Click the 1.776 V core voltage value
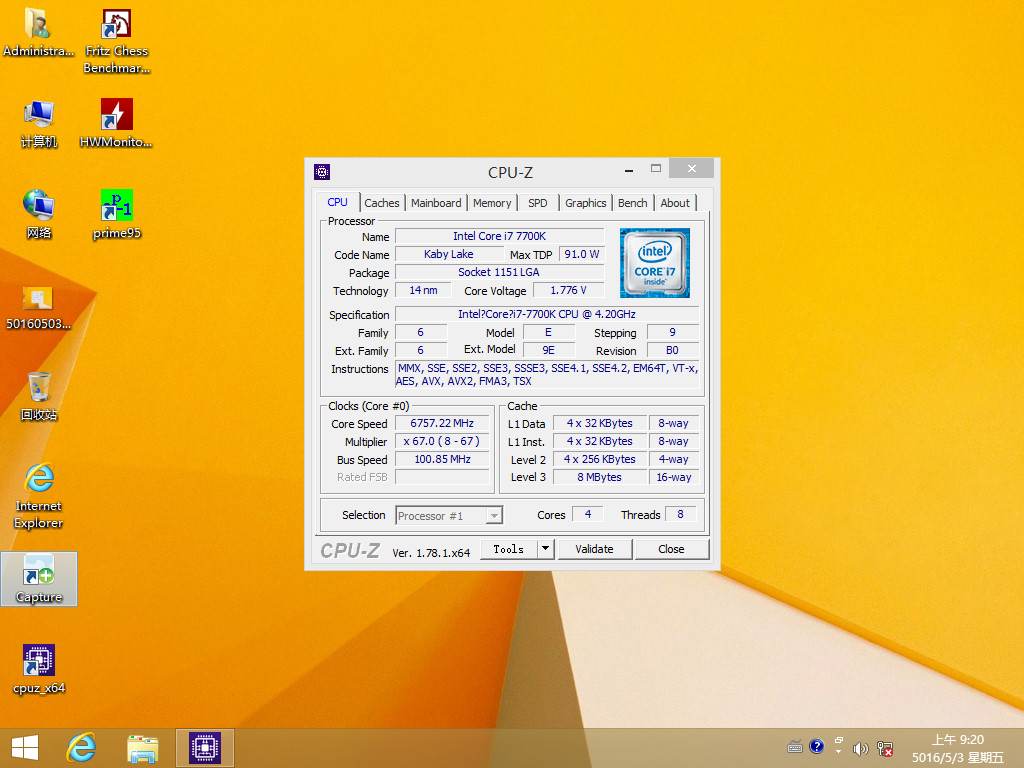This screenshot has width=1024, height=768. 568,290
